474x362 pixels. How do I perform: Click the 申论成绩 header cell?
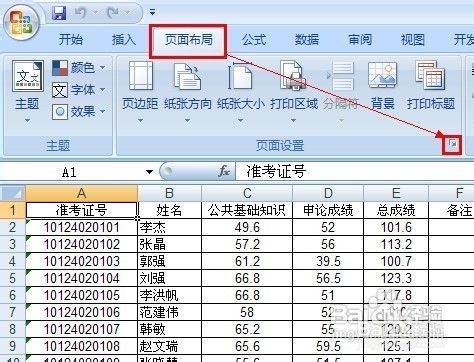click(x=328, y=210)
